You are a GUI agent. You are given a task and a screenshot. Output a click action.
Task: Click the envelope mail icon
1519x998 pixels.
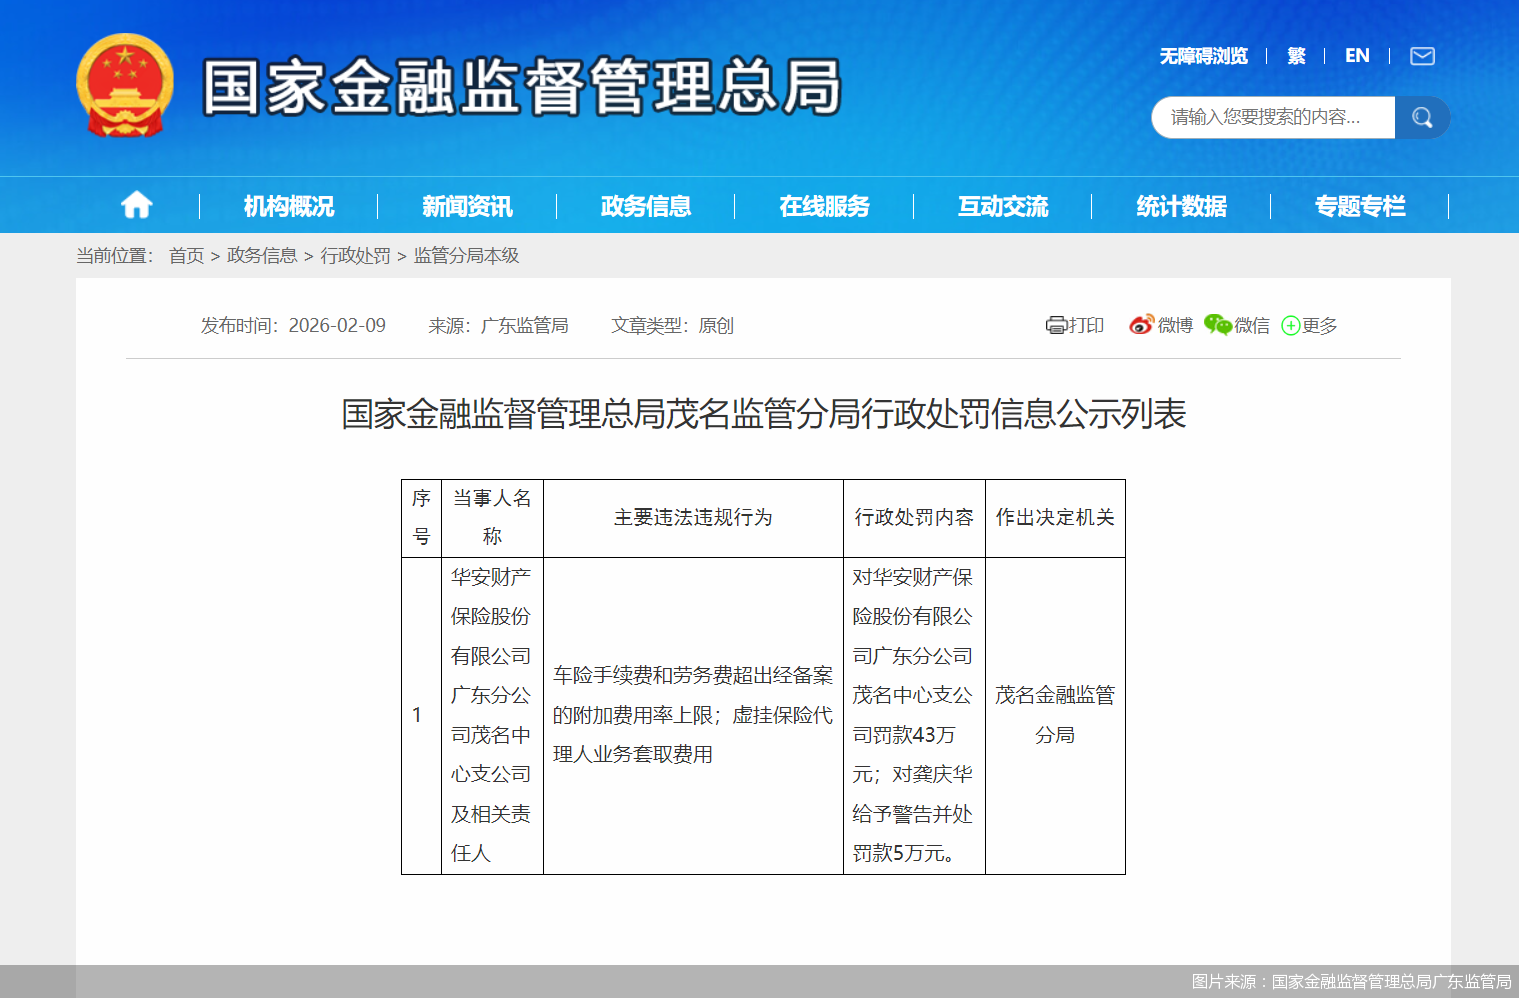(x=1422, y=56)
